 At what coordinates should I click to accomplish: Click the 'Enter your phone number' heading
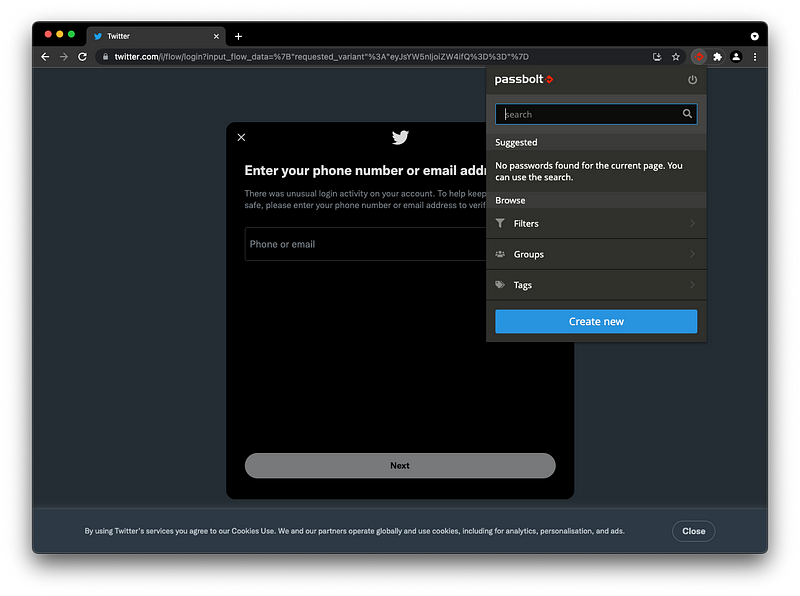[365, 170]
